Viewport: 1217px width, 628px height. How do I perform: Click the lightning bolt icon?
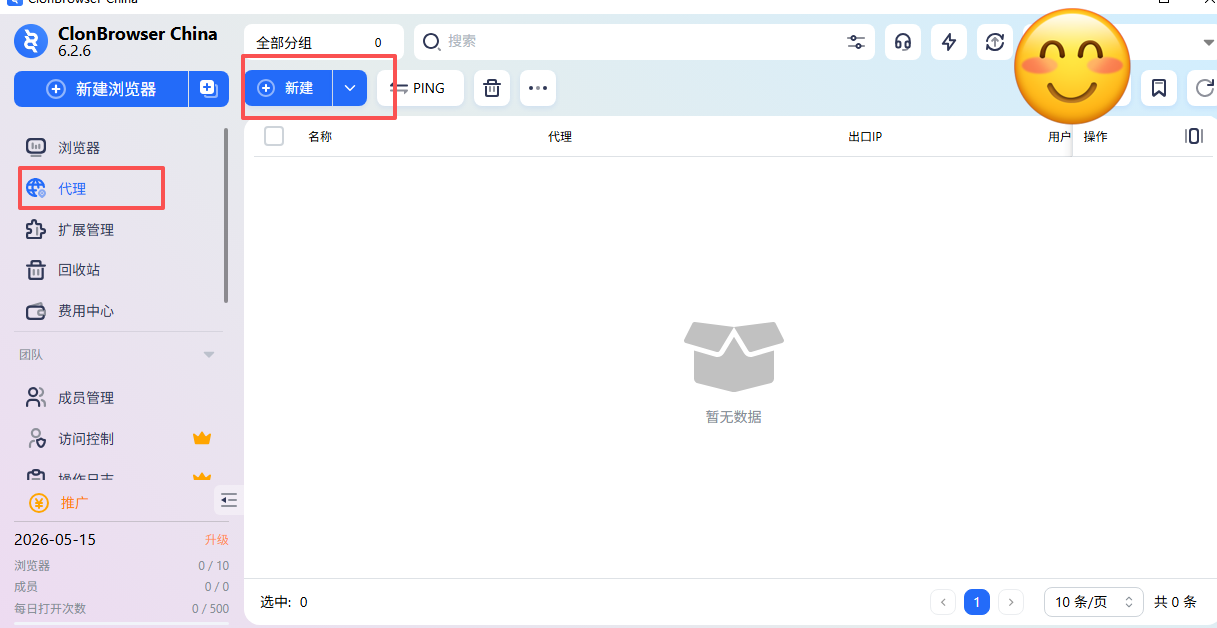pos(949,42)
